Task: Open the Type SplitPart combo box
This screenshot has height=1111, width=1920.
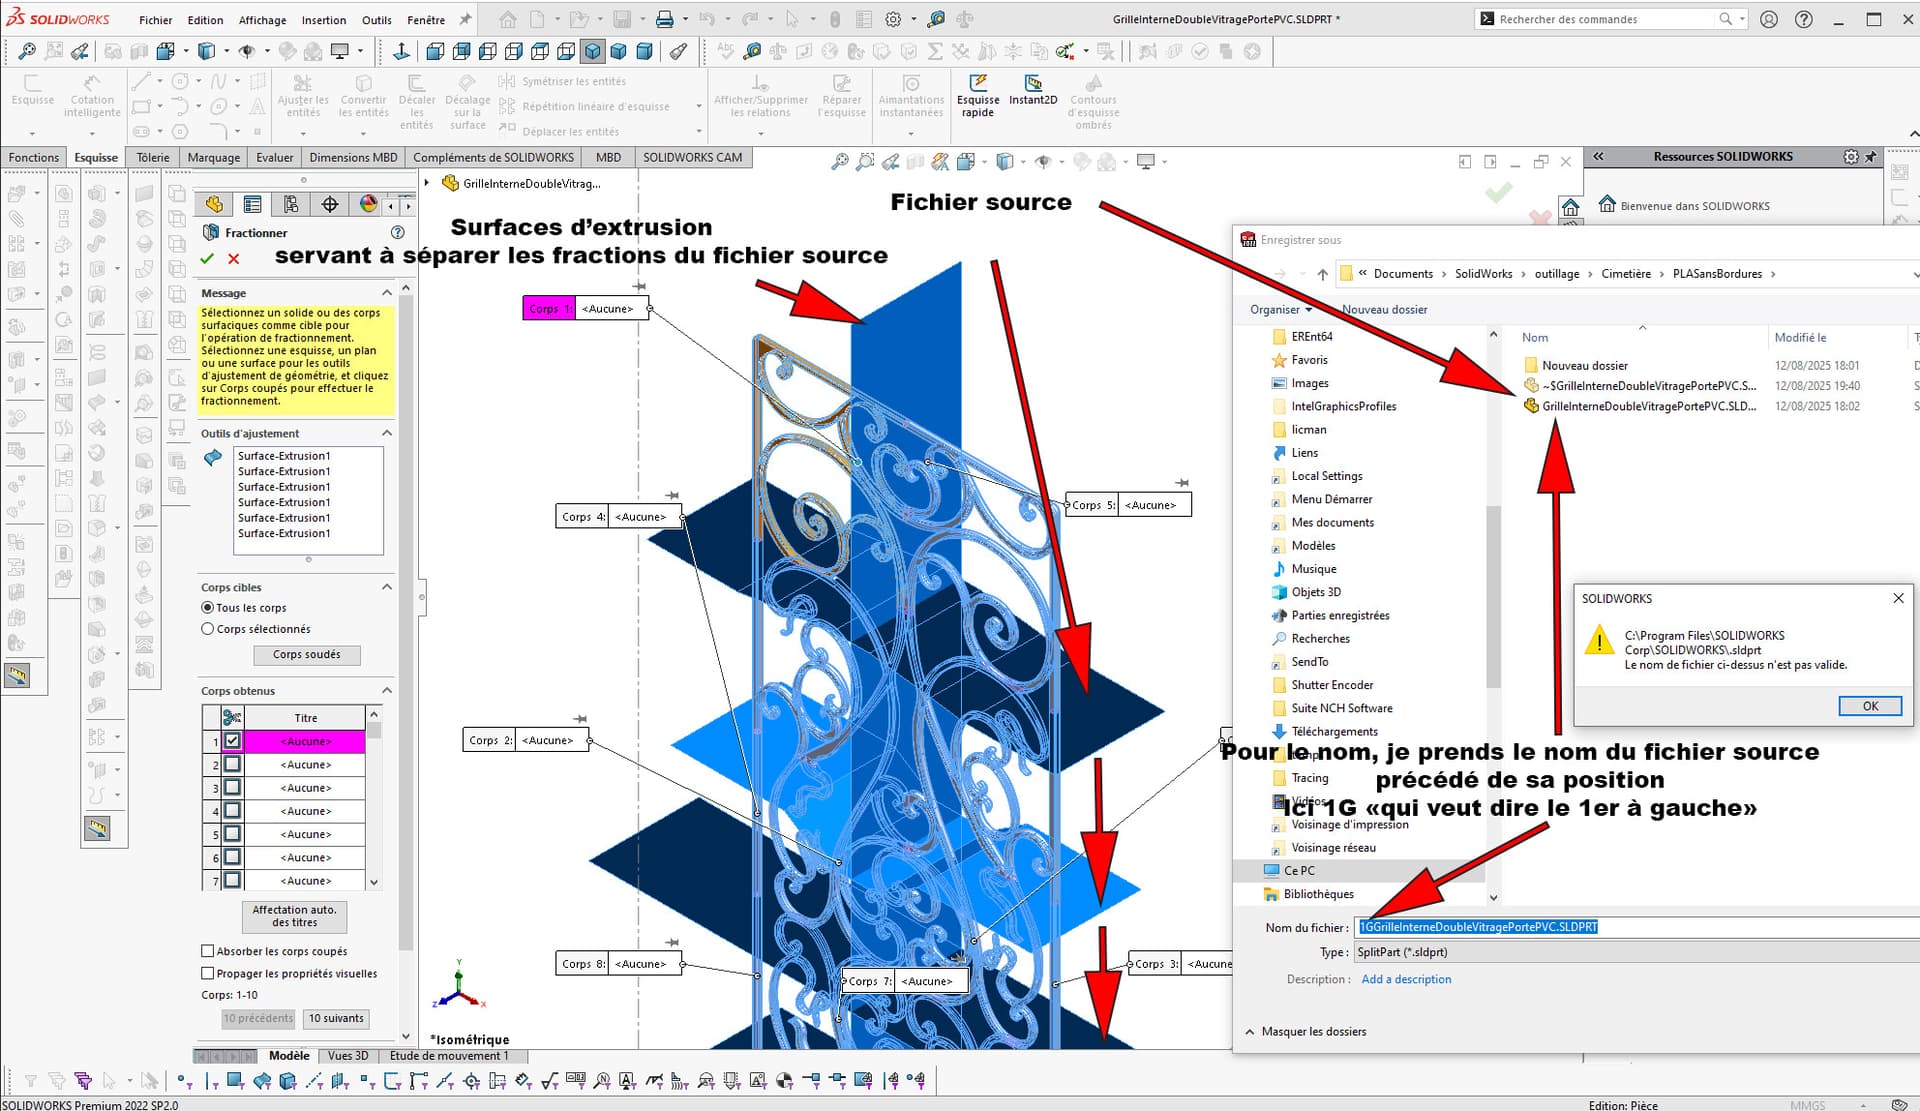Action: pyautogui.click(x=1636, y=952)
